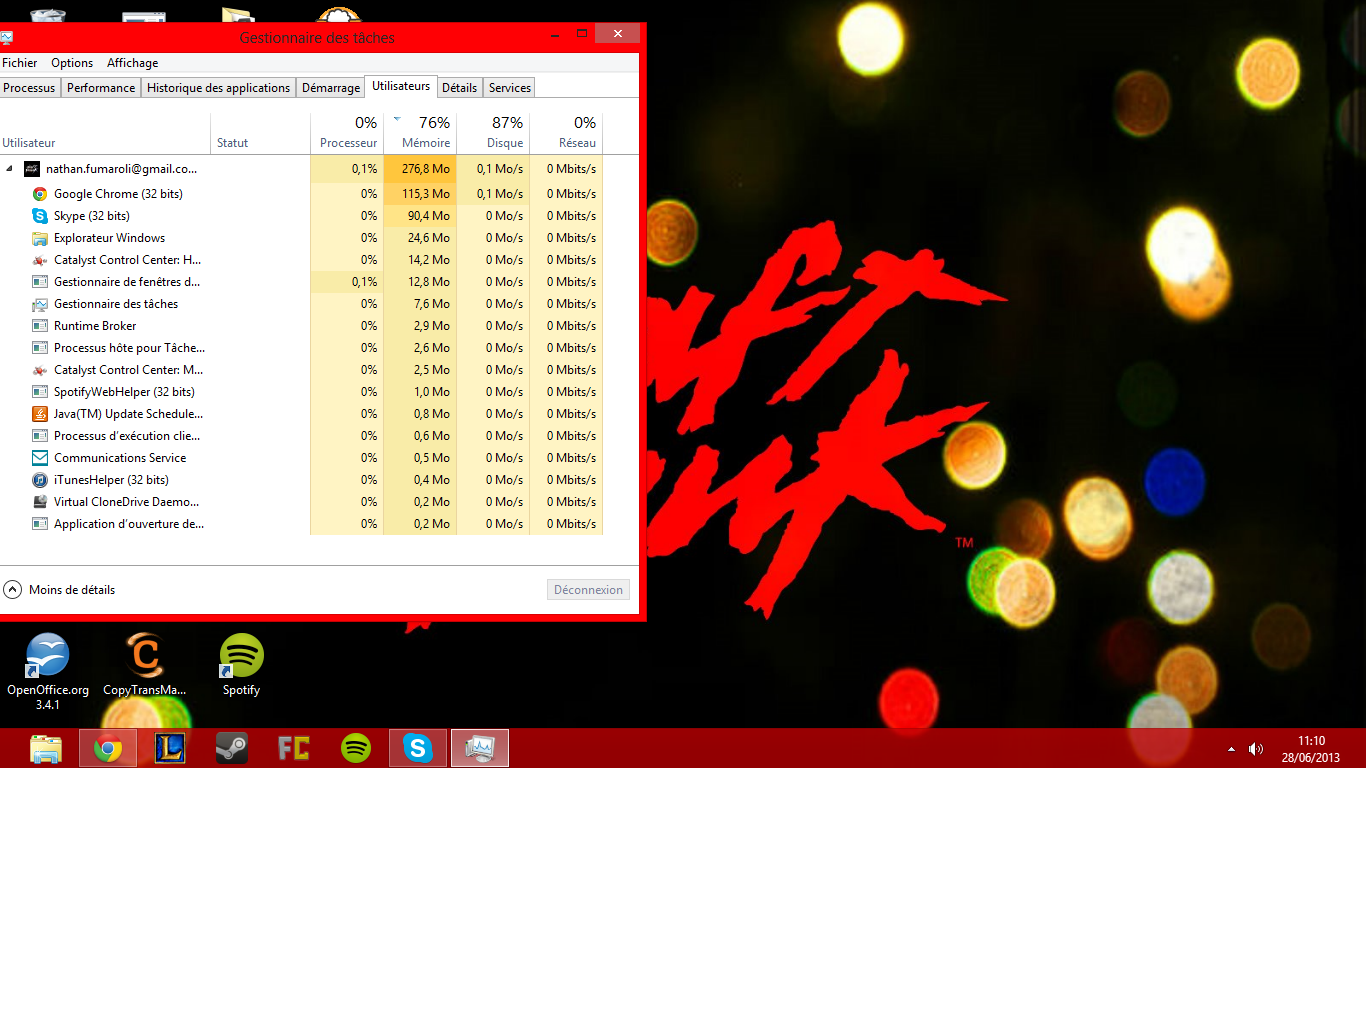Click the Catalyst Control Center: M... icon

point(40,370)
